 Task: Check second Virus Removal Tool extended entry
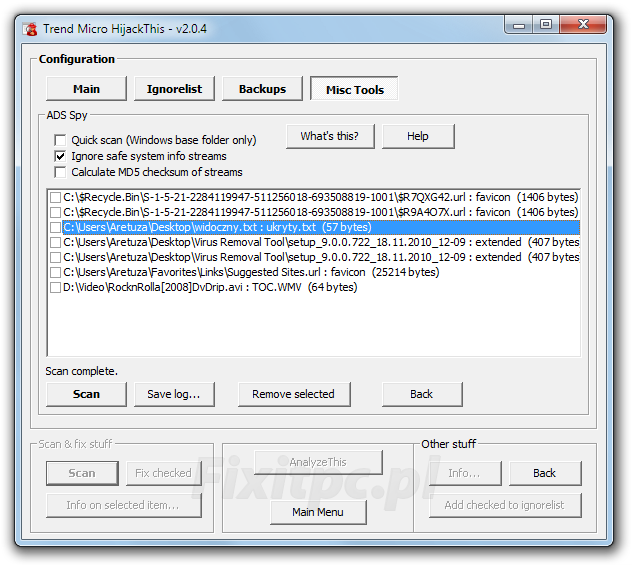[x=55, y=258]
